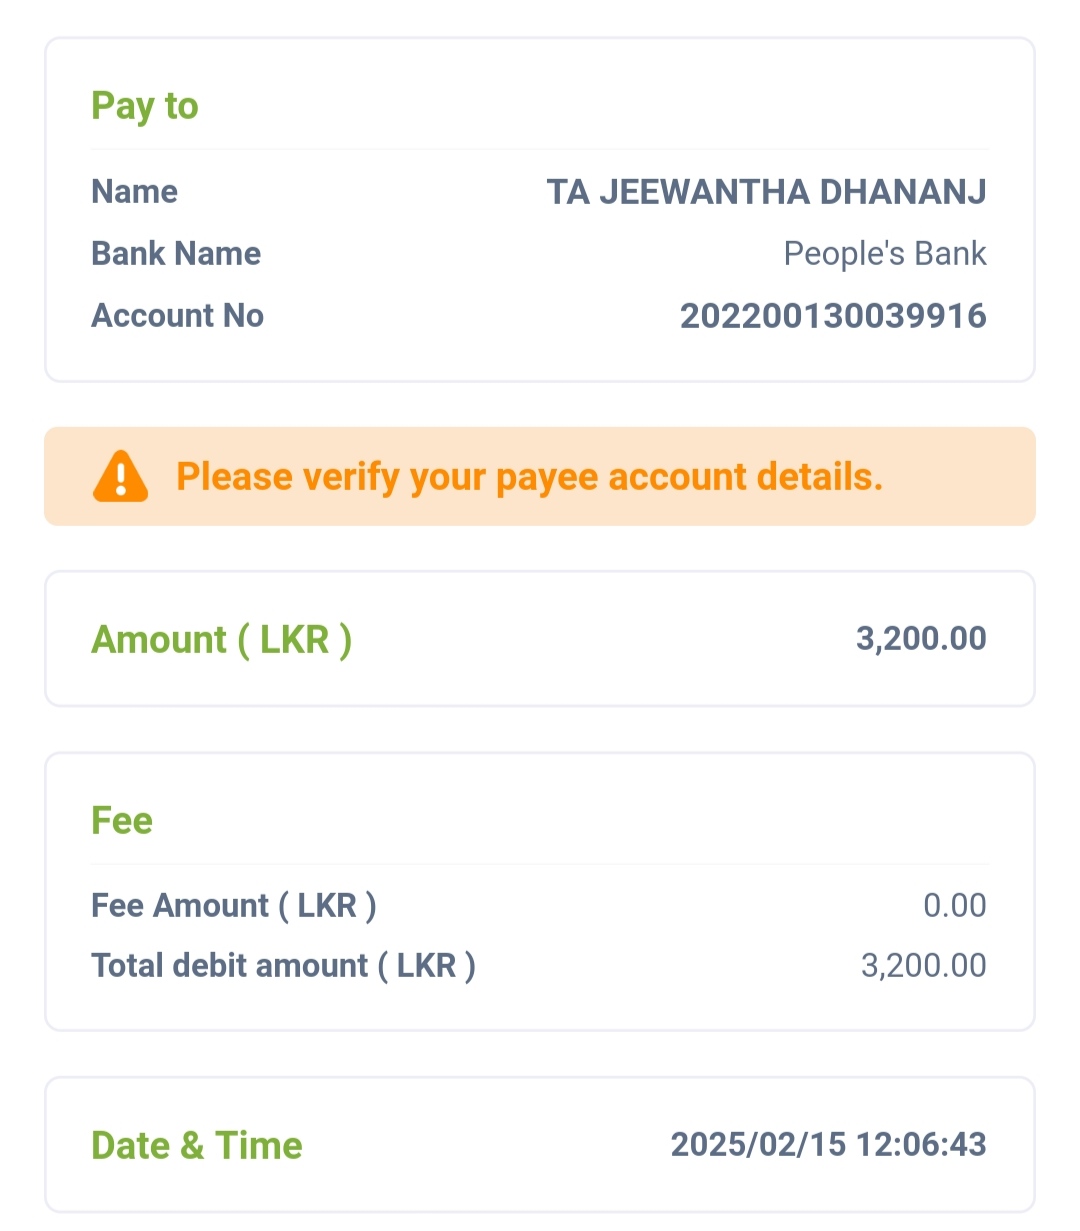The height and width of the screenshot is (1231, 1080).
Task: Select account number 202200130039916
Action: coord(832,316)
